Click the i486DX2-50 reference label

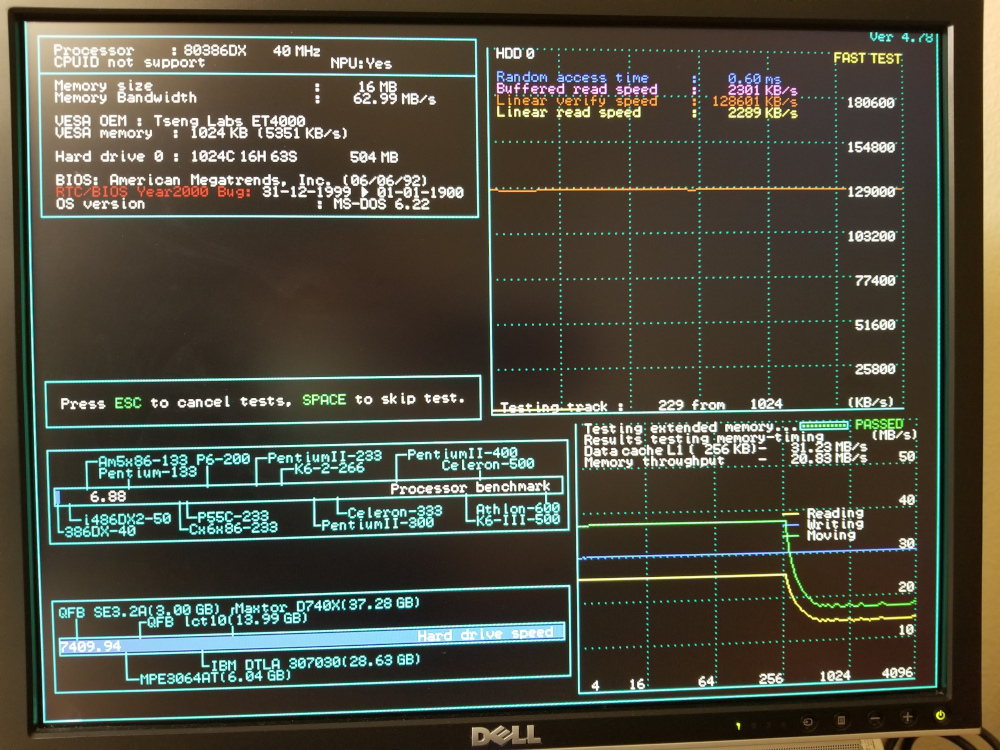[127, 518]
